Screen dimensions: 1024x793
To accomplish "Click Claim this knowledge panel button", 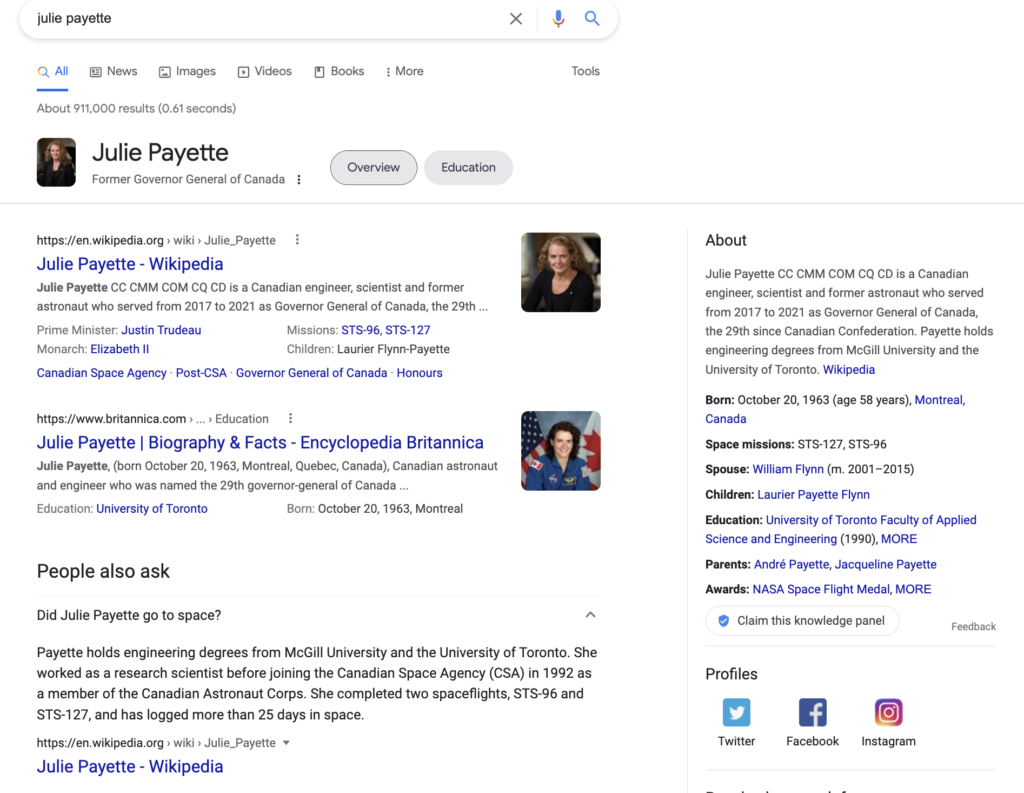I will pos(802,621).
